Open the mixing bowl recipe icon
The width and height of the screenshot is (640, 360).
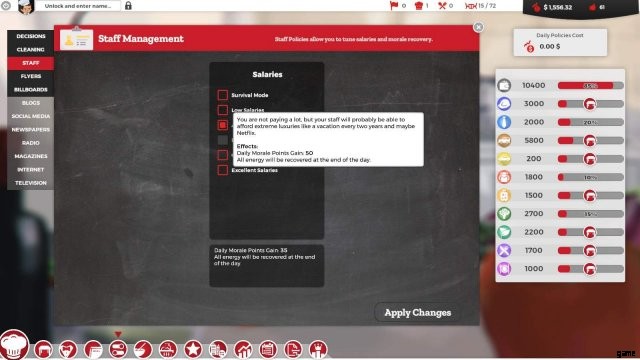point(143,350)
